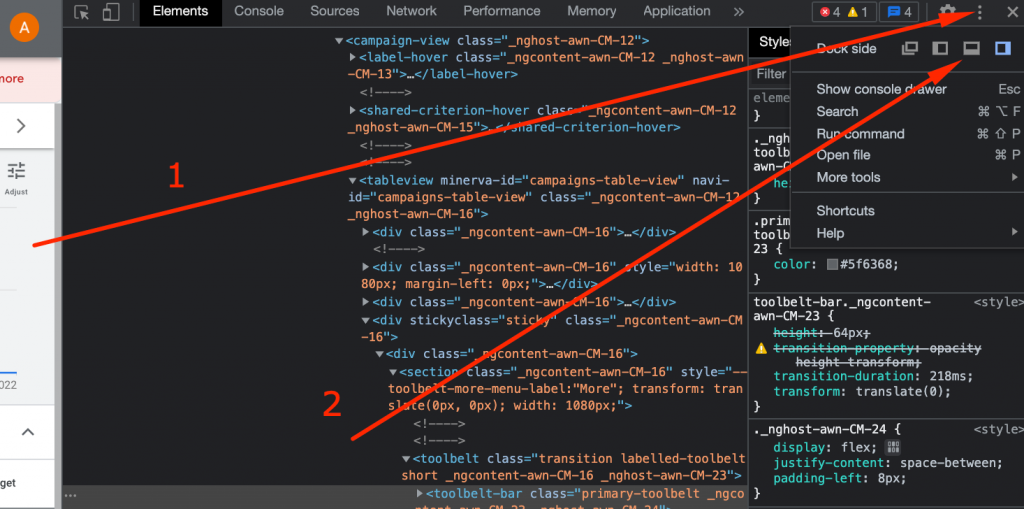Viewport: 1024px width, 509px height.
Task: Switch to the Performance tab
Action: pos(502,12)
